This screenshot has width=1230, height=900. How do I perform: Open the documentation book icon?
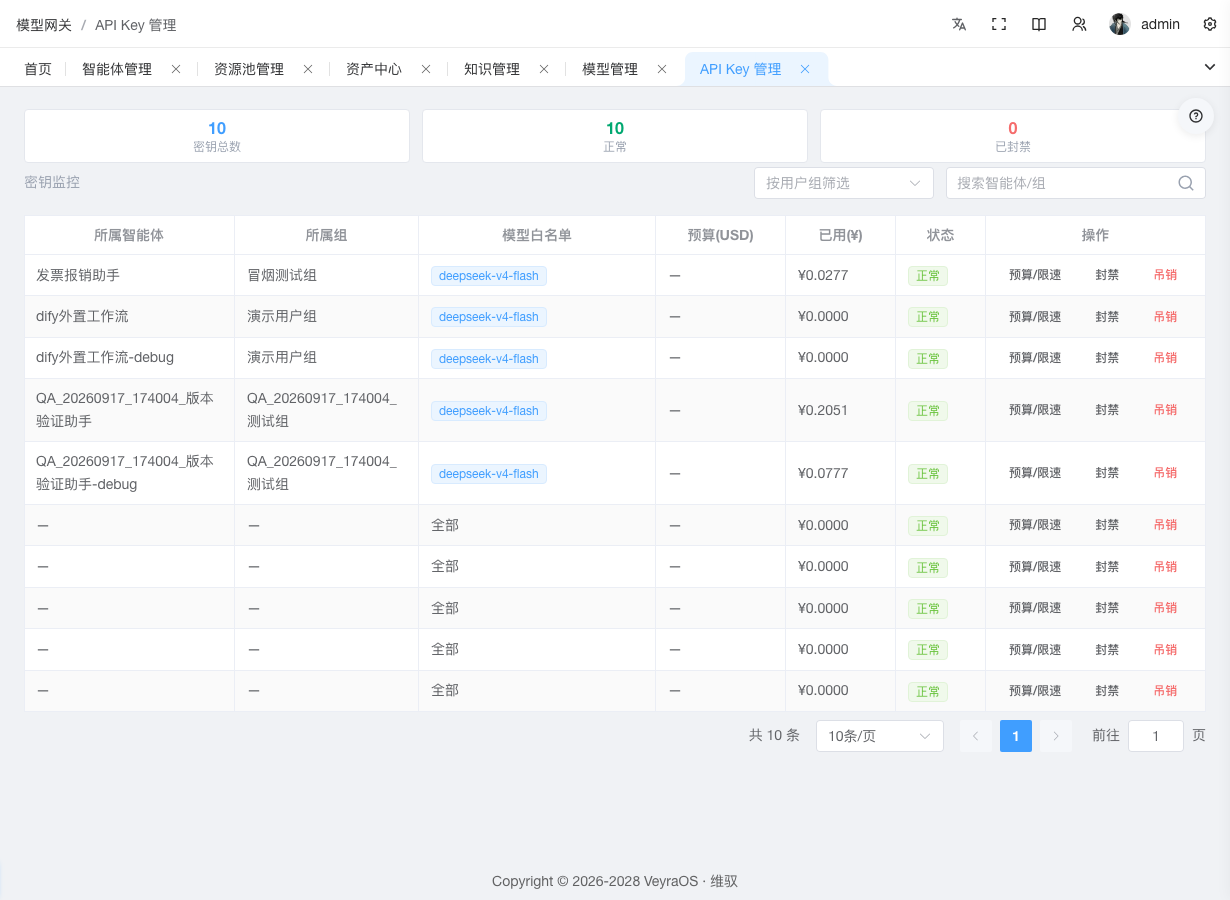pos(1039,24)
